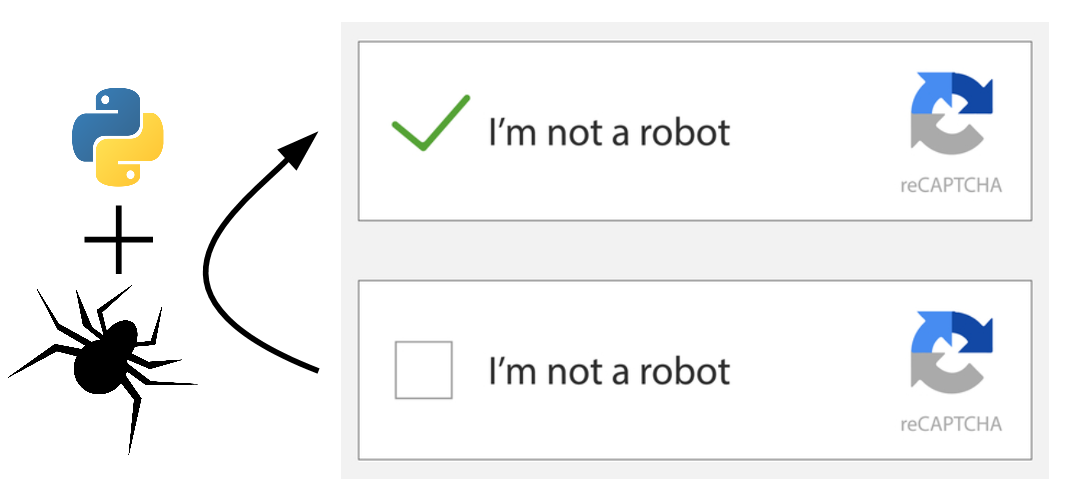This screenshot has height=496, width=1080.
Task: Click the verified green check in upper captcha
Action: pyautogui.click(x=430, y=123)
